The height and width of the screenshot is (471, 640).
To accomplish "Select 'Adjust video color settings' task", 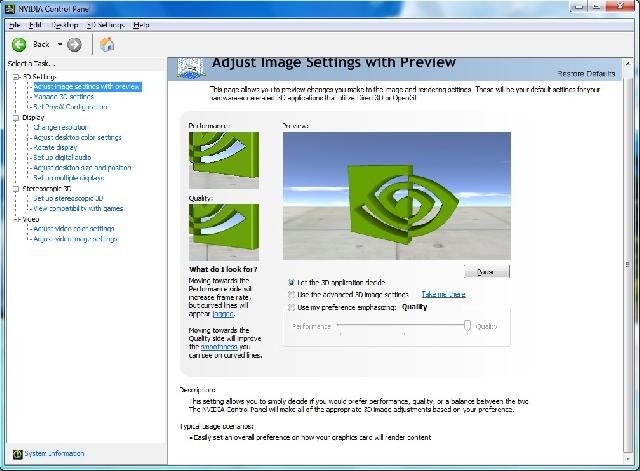I will [74, 229].
